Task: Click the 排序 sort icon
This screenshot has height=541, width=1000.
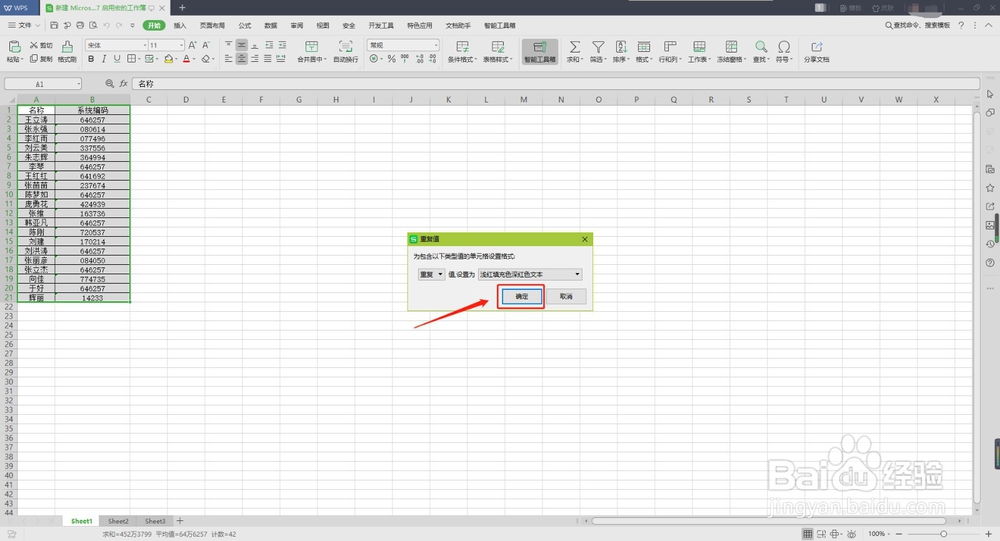Action: tap(621, 47)
